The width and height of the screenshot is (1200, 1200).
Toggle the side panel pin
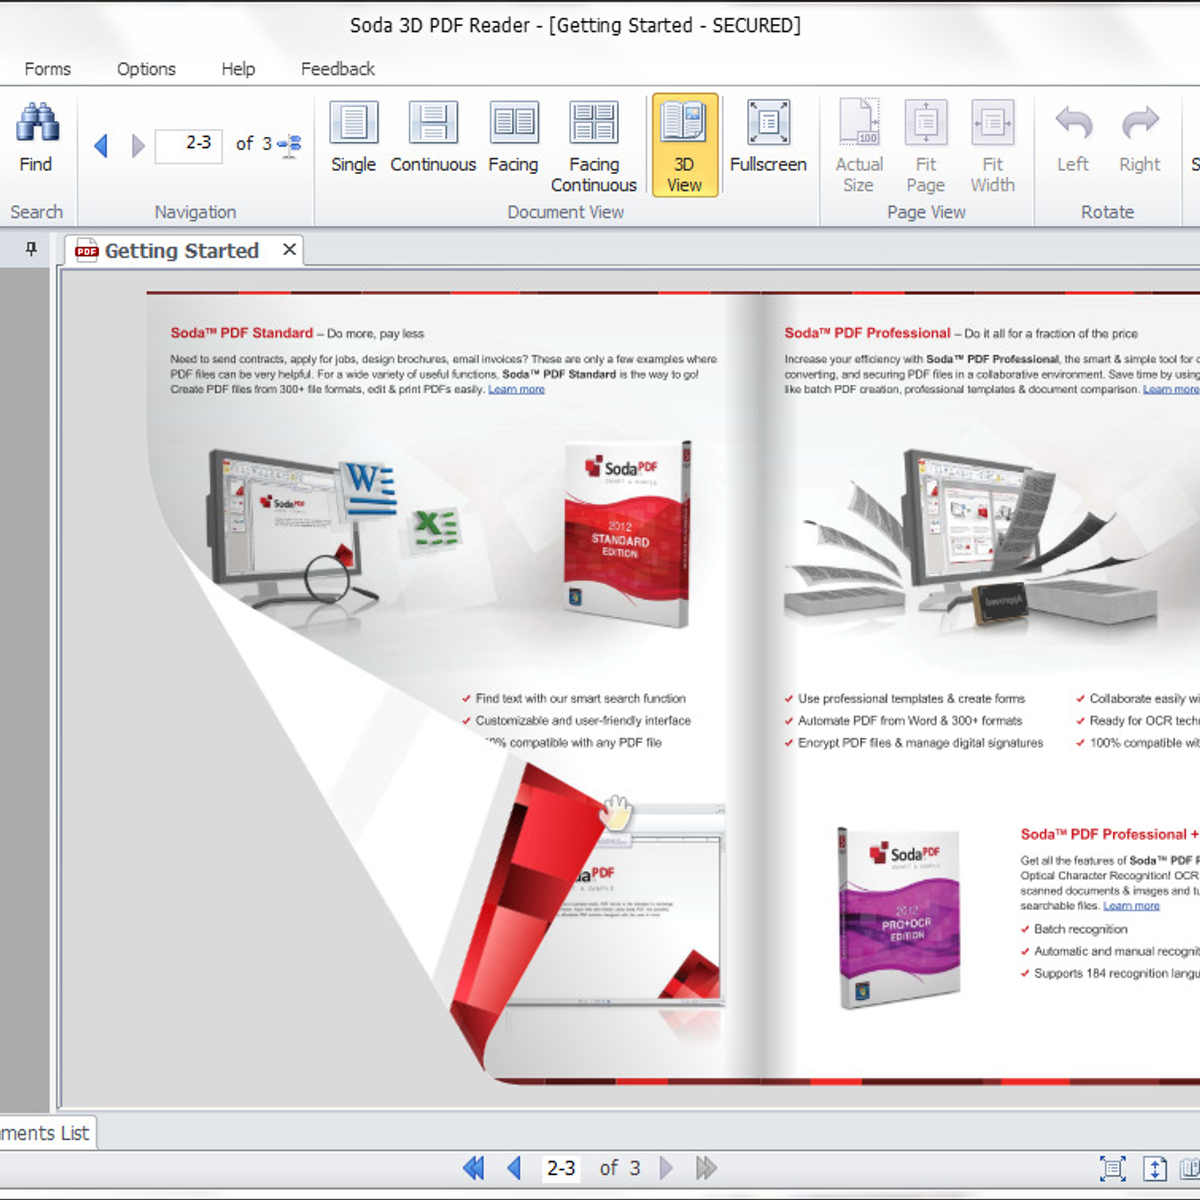[31, 249]
